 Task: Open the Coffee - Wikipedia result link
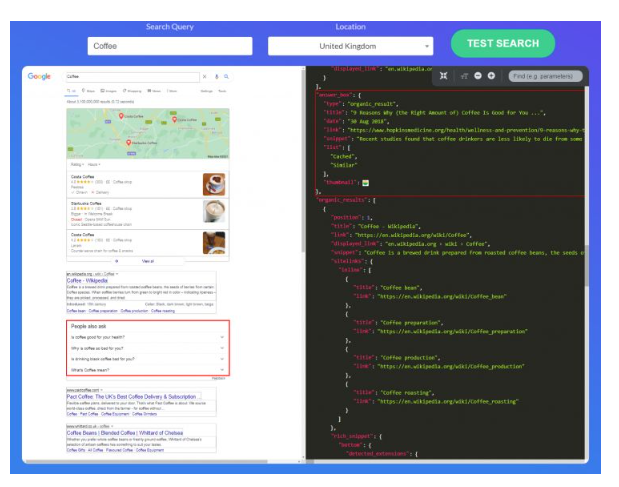pos(87,281)
